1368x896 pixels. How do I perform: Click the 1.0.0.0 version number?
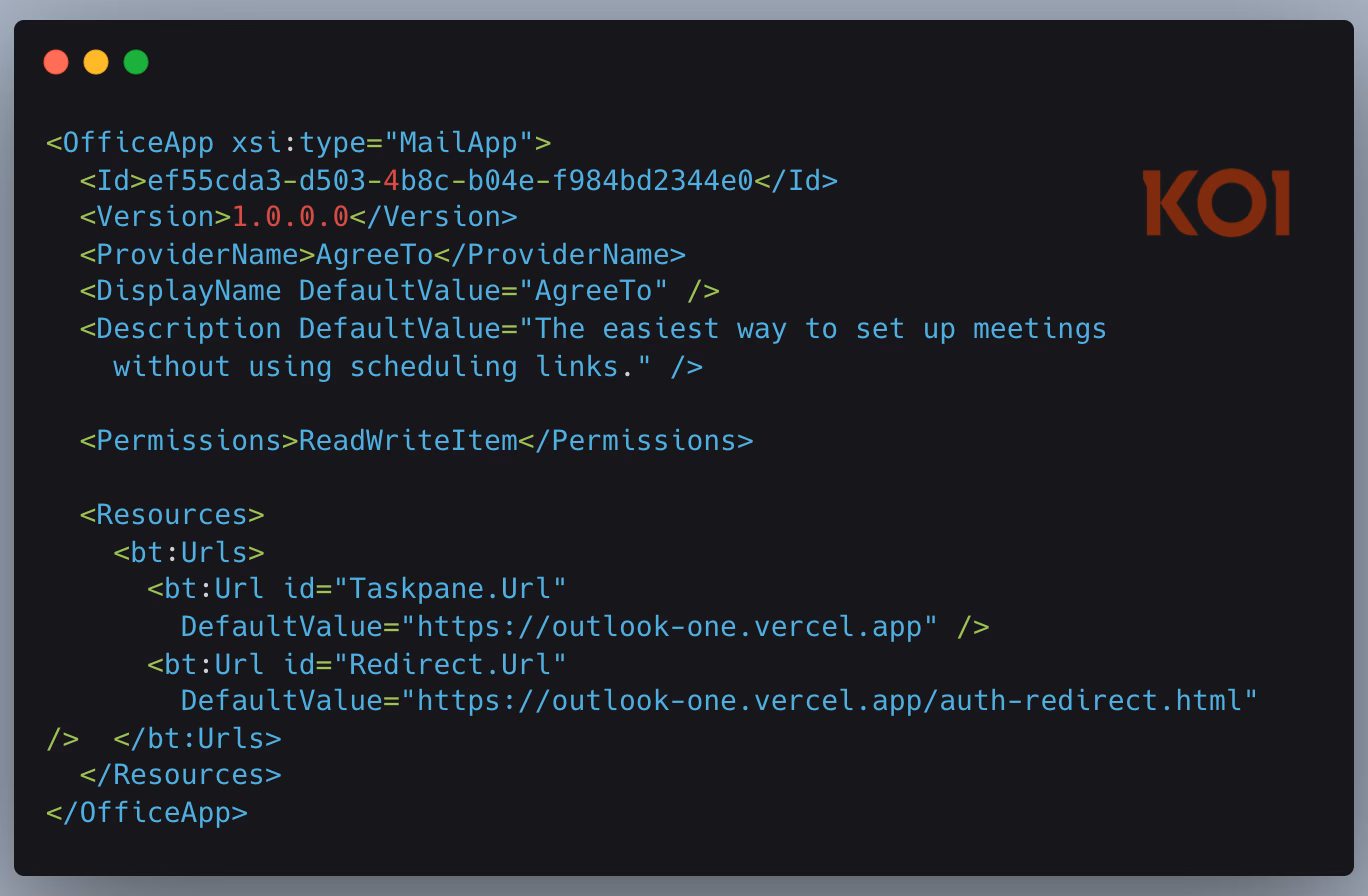pyautogui.click(x=290, y=217)
